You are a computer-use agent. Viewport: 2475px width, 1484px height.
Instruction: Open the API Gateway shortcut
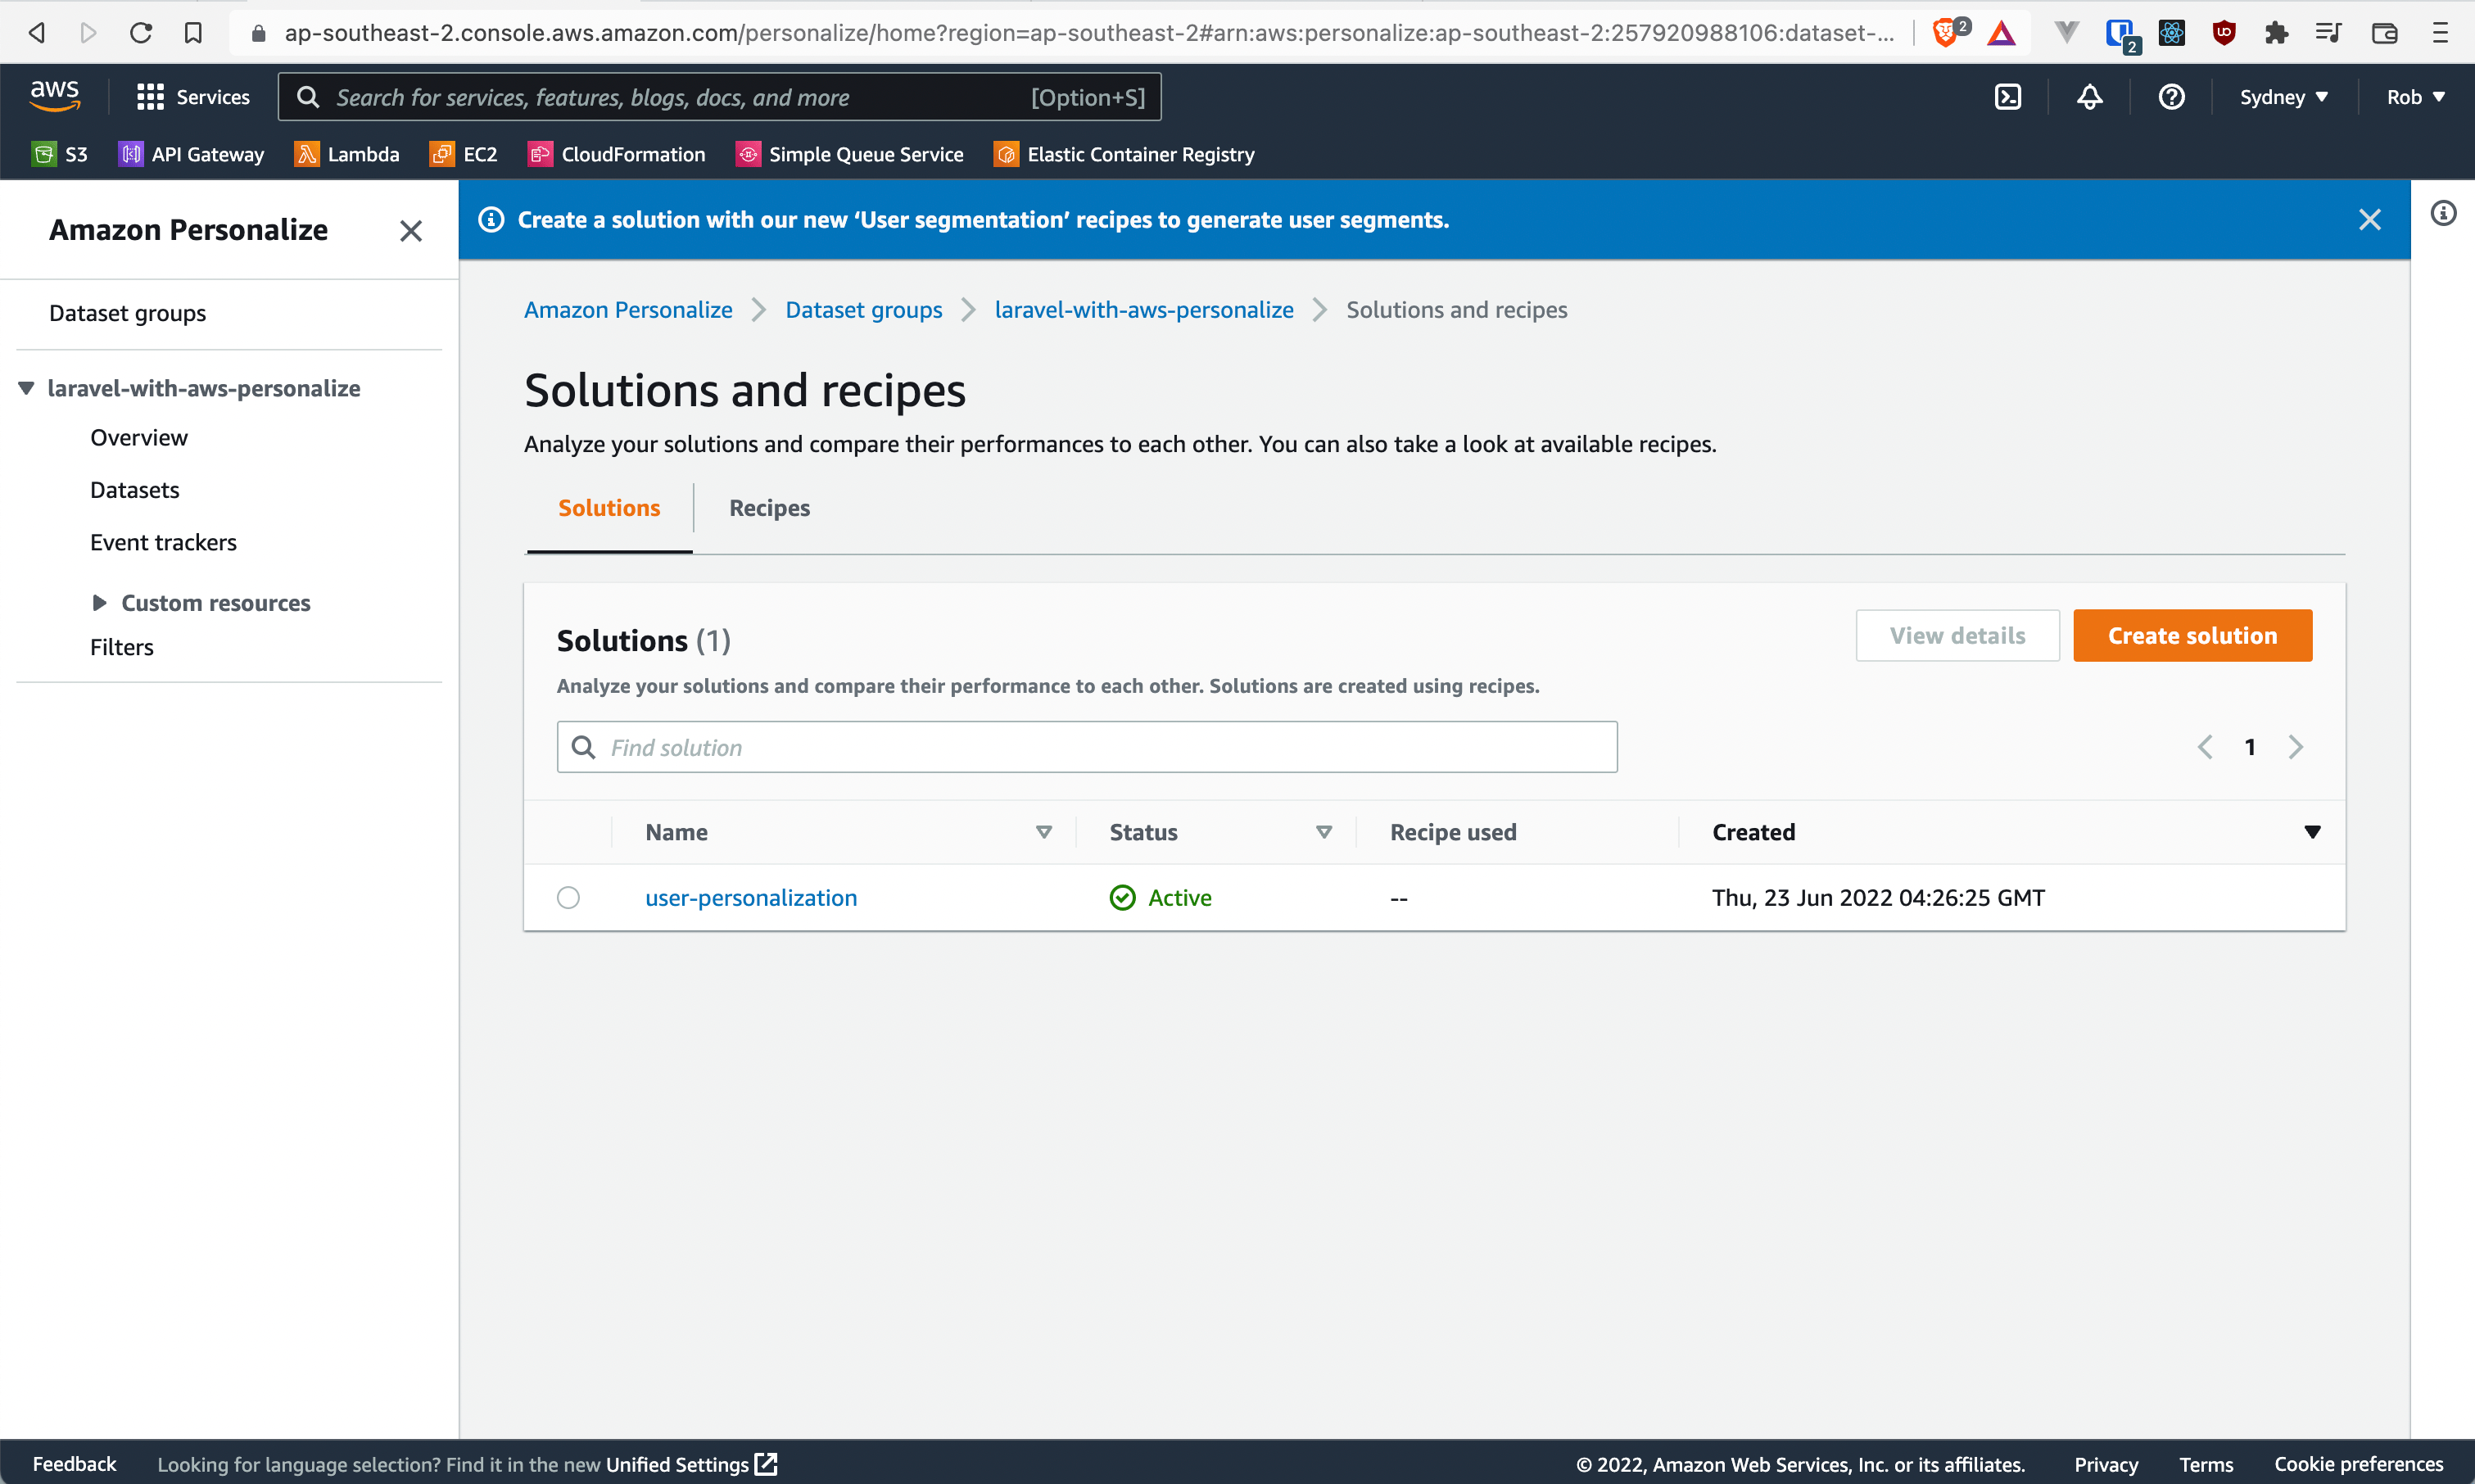[191, 154]
